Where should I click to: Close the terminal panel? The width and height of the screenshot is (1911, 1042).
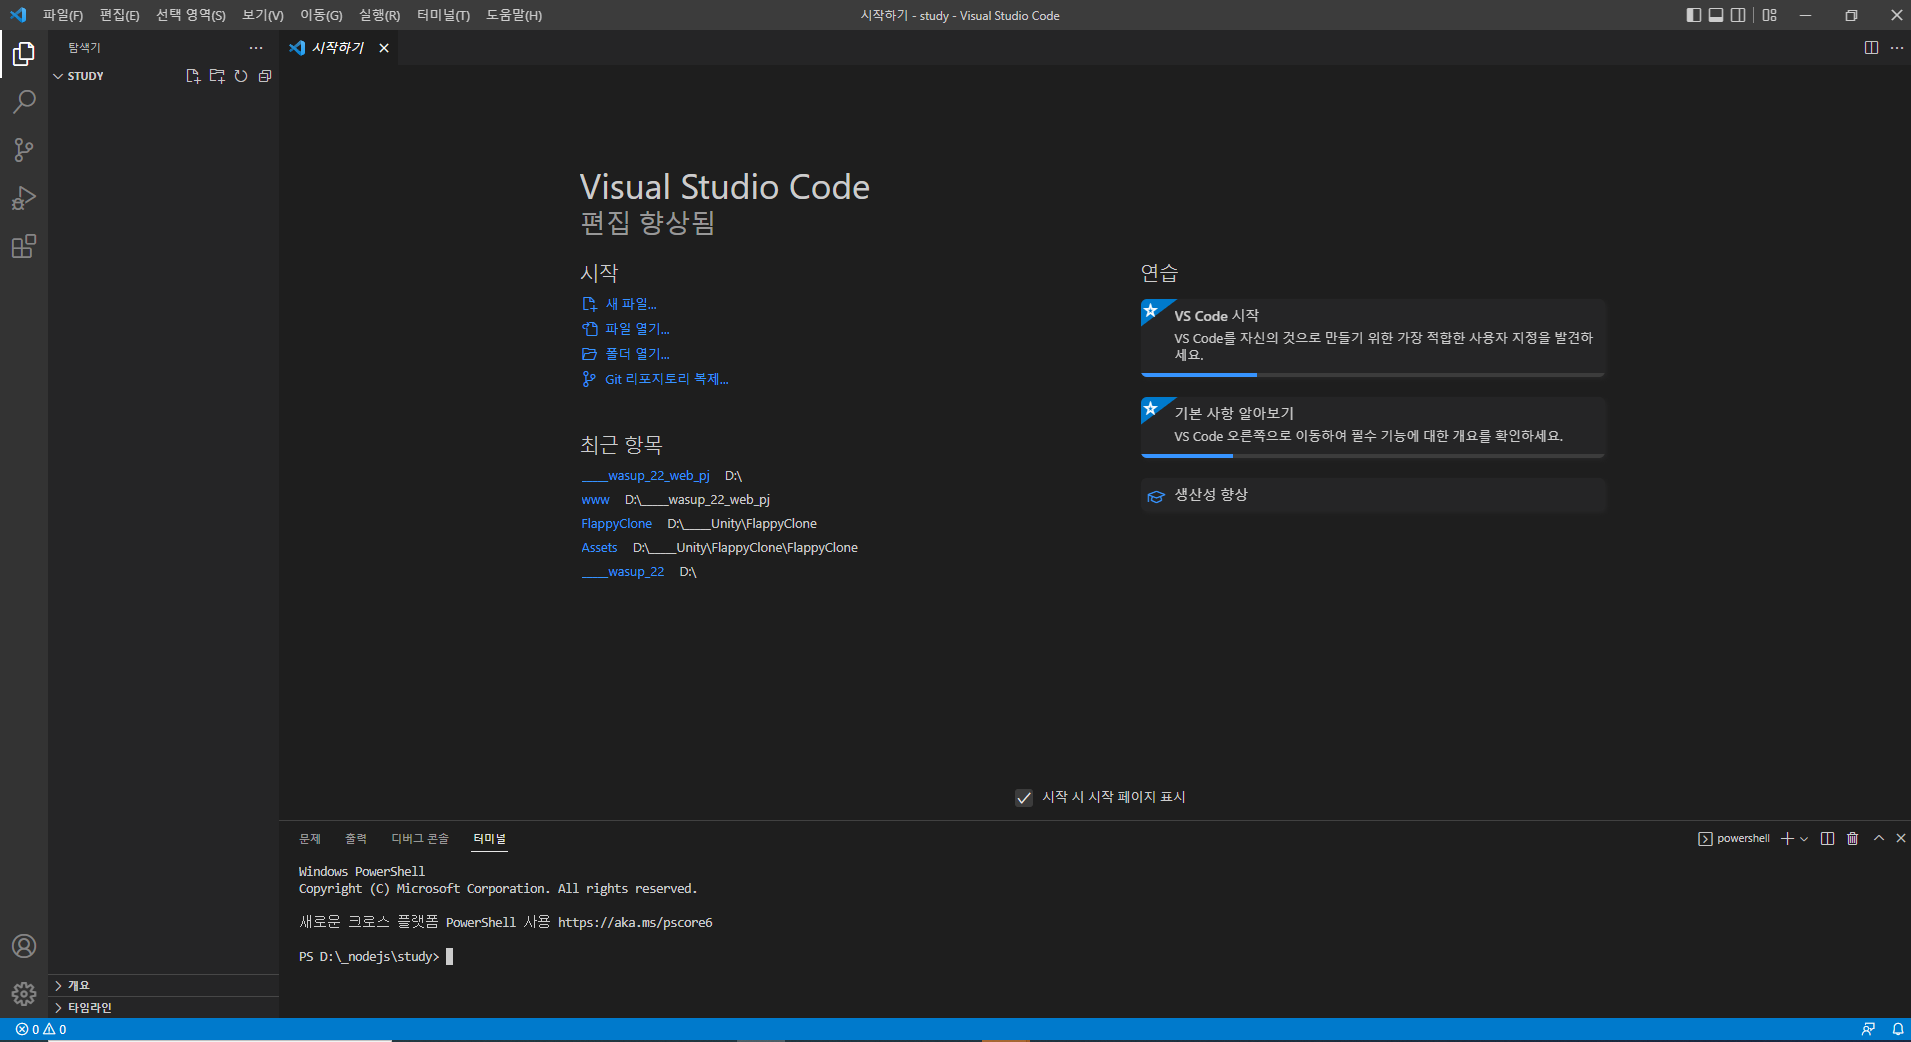(x=1901, y=838)
